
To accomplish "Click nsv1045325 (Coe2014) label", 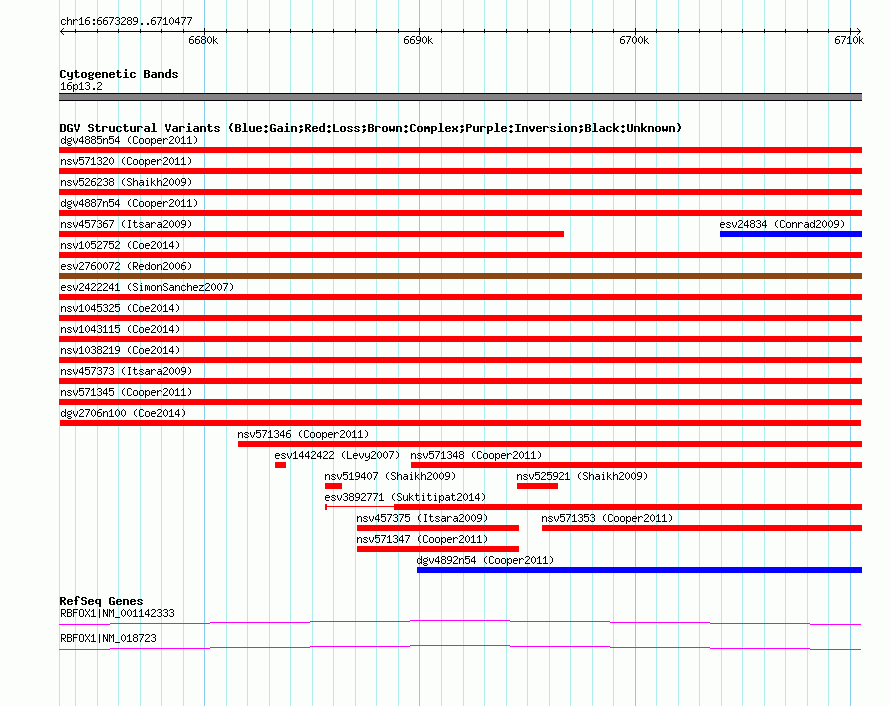I will click(120, 308).
